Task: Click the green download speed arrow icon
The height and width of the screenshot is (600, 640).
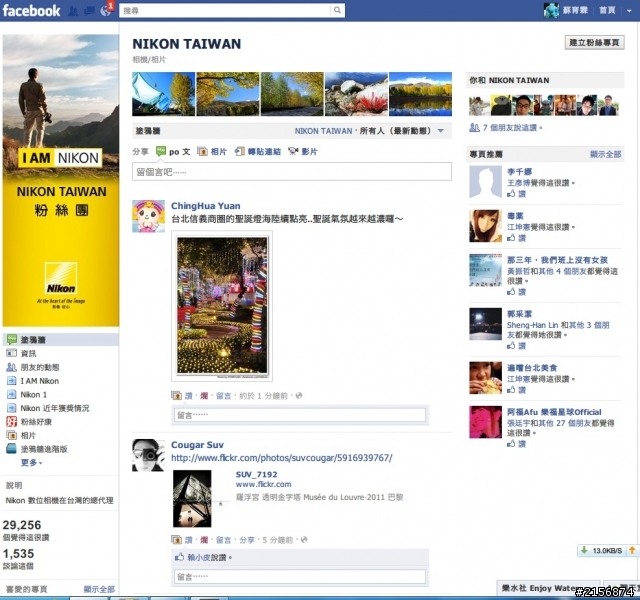Action: pyautogui.click(x=584, y=550)
